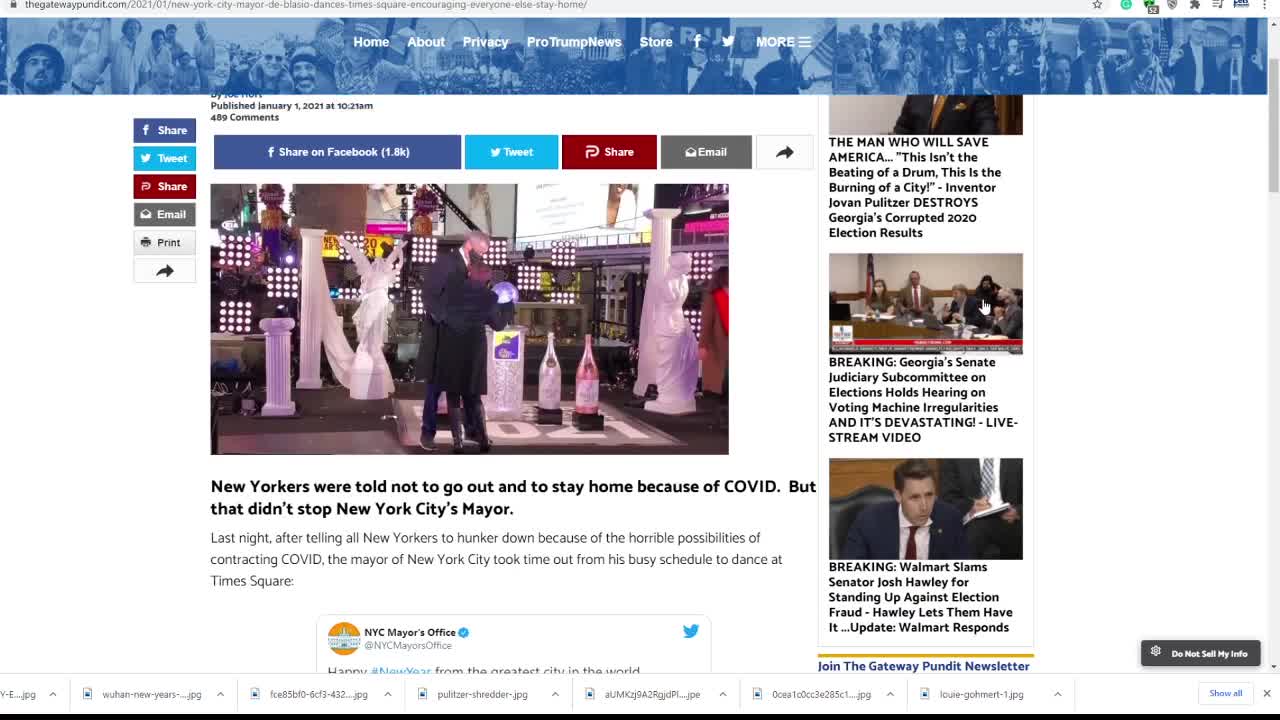The height and width of the screenshot is (720, 1280).
Task: Click the sidebar Tweet button
Action: click(x=165, y=158)
